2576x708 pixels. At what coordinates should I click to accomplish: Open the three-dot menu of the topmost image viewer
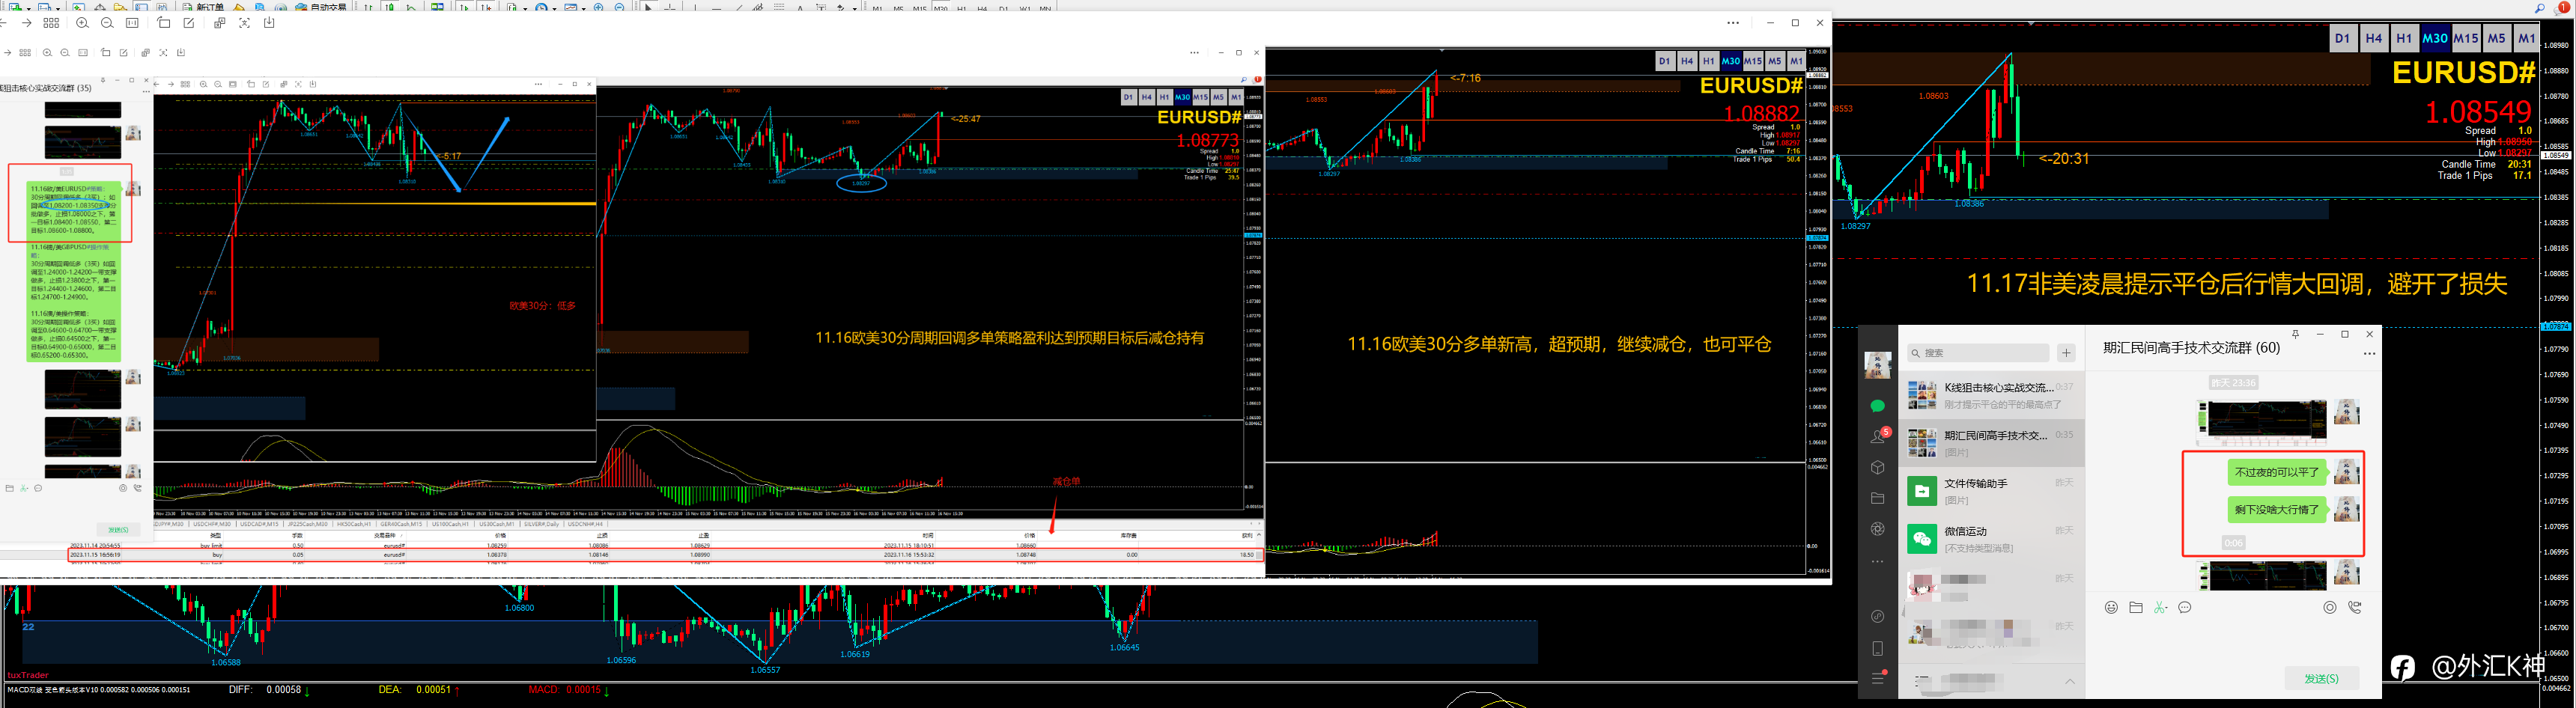[1733, 23]
